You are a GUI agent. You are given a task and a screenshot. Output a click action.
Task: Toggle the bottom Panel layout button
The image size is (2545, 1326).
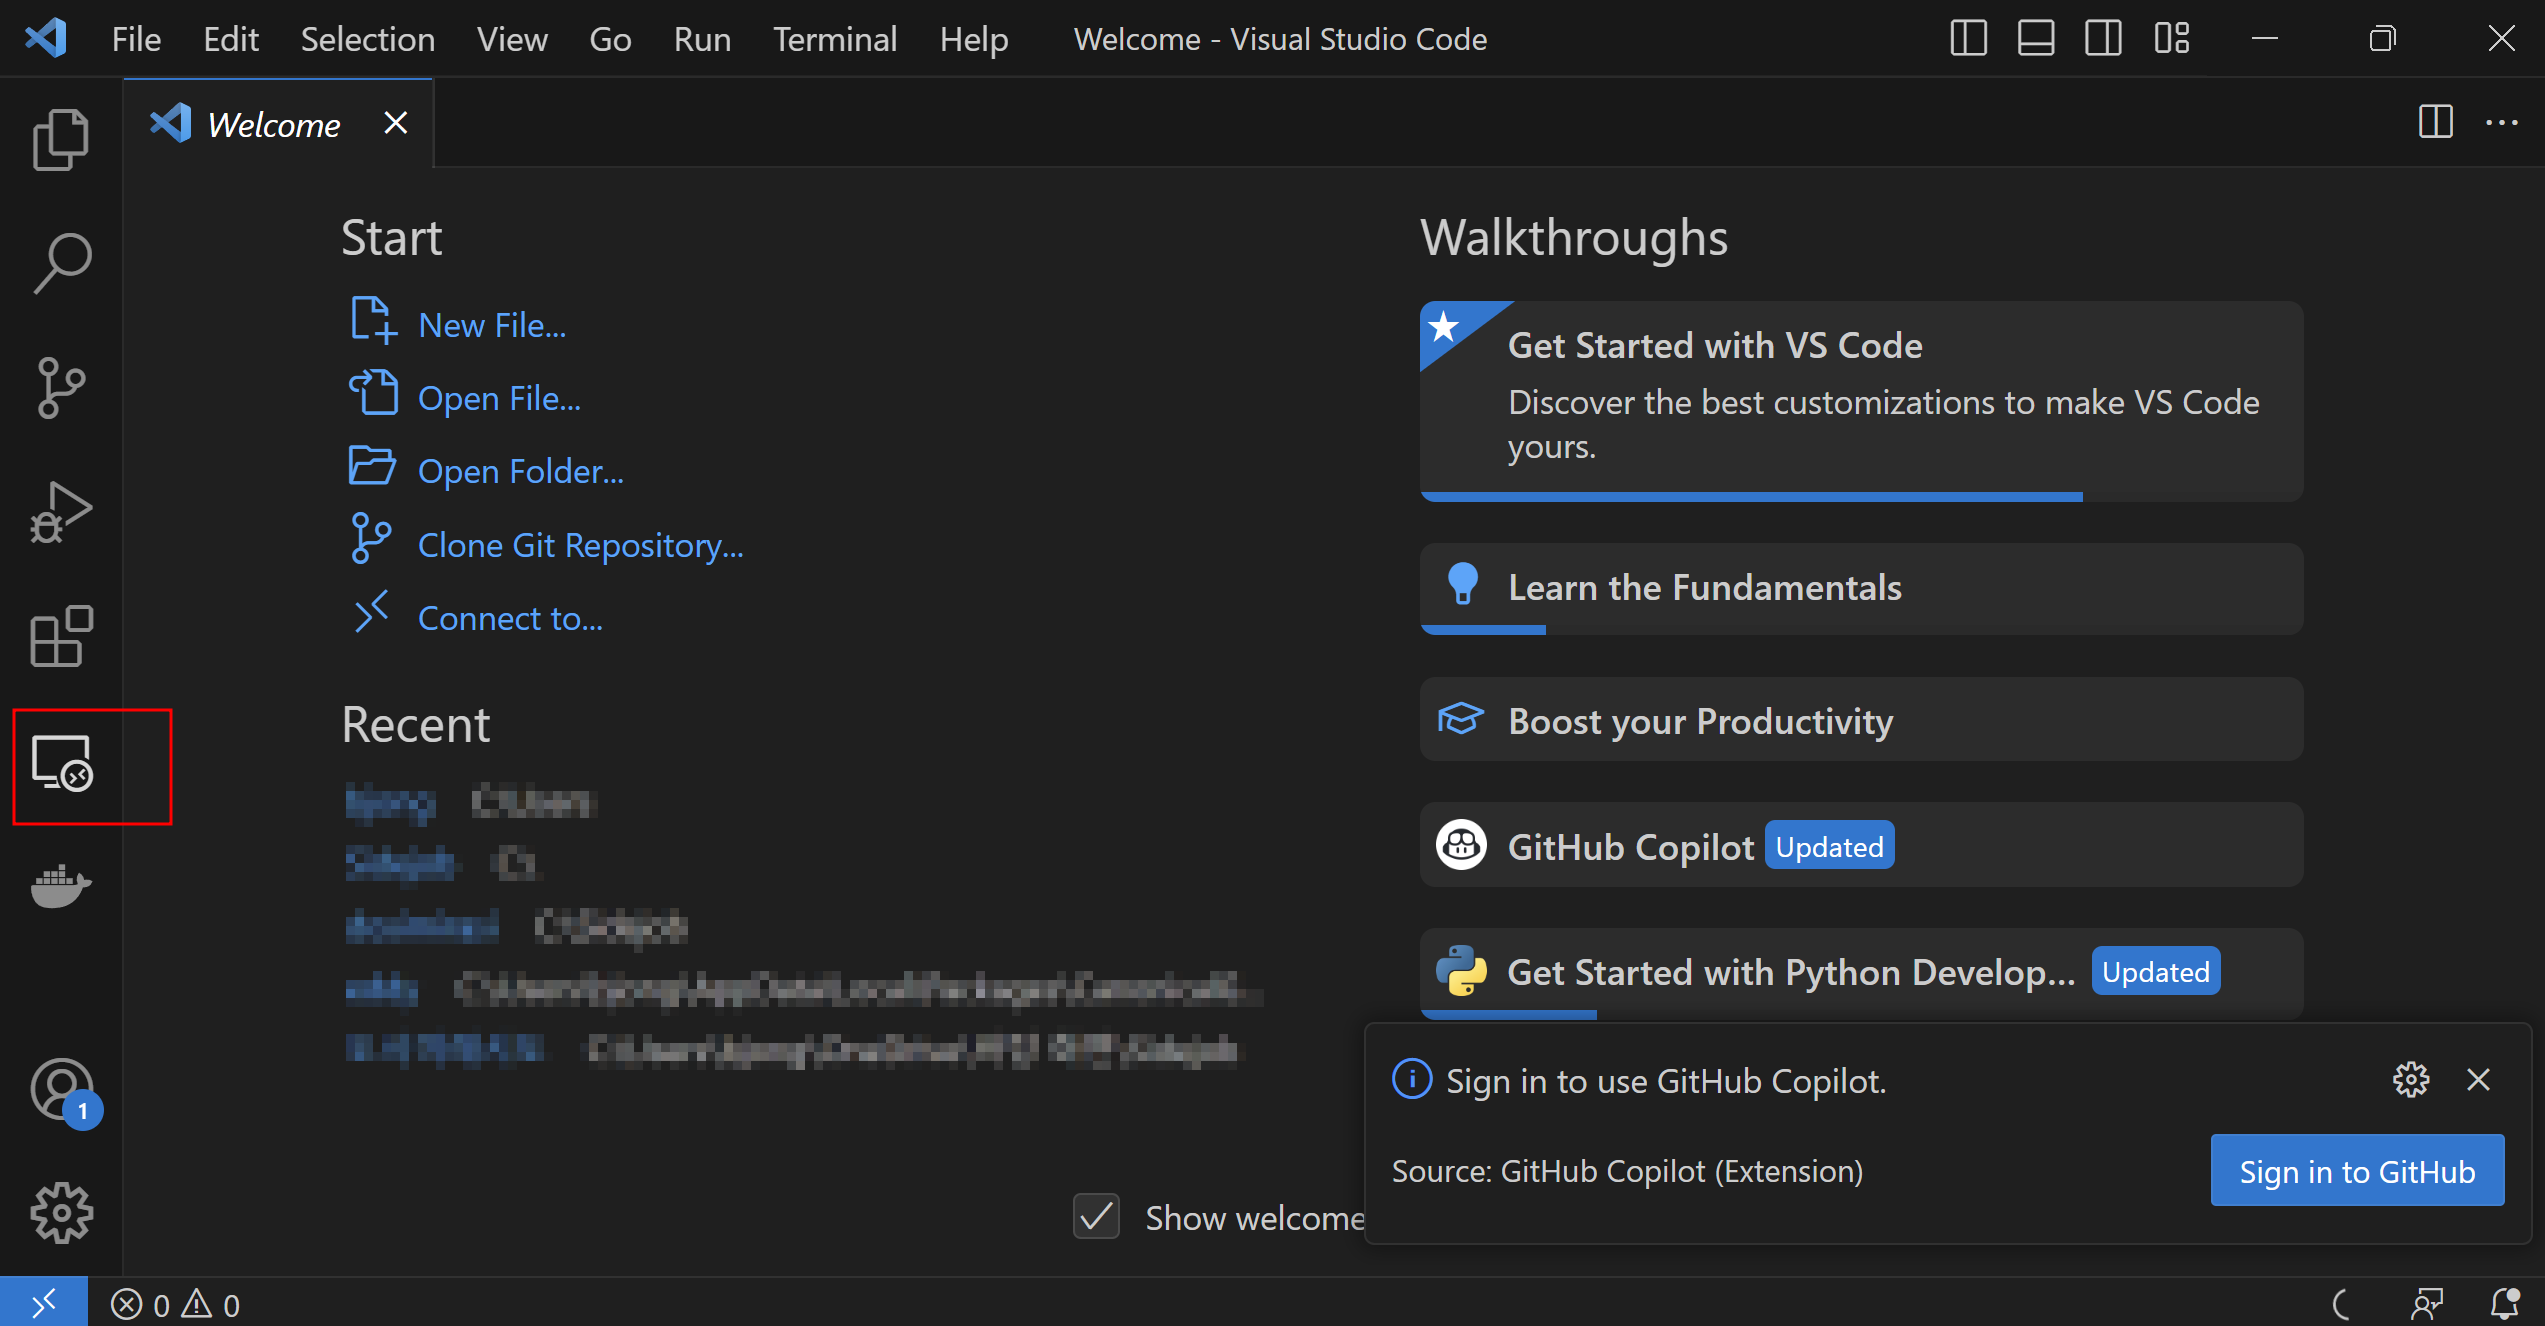2035,39
